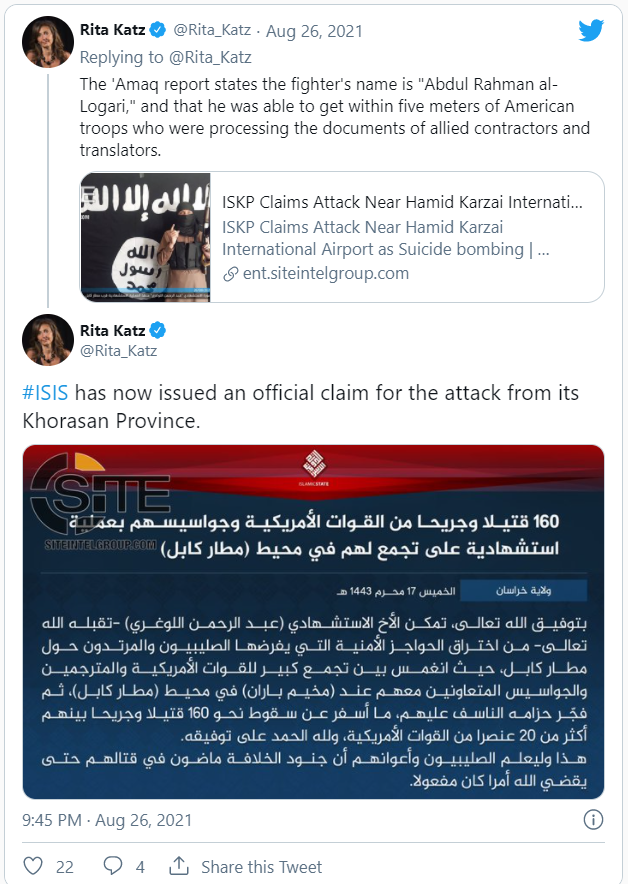628x884 pixels.
Task: Open the ISKP Claims Attack card title
Action: (x=402, y=205)
